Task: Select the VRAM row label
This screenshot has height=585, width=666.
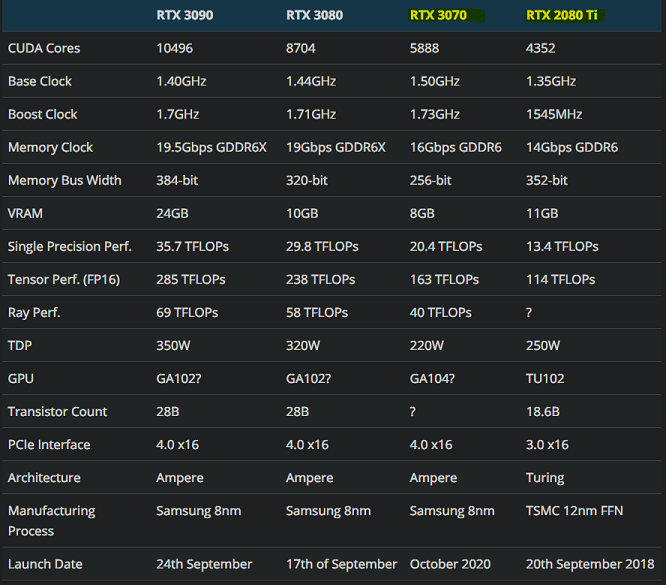Action: pos(25,213)
